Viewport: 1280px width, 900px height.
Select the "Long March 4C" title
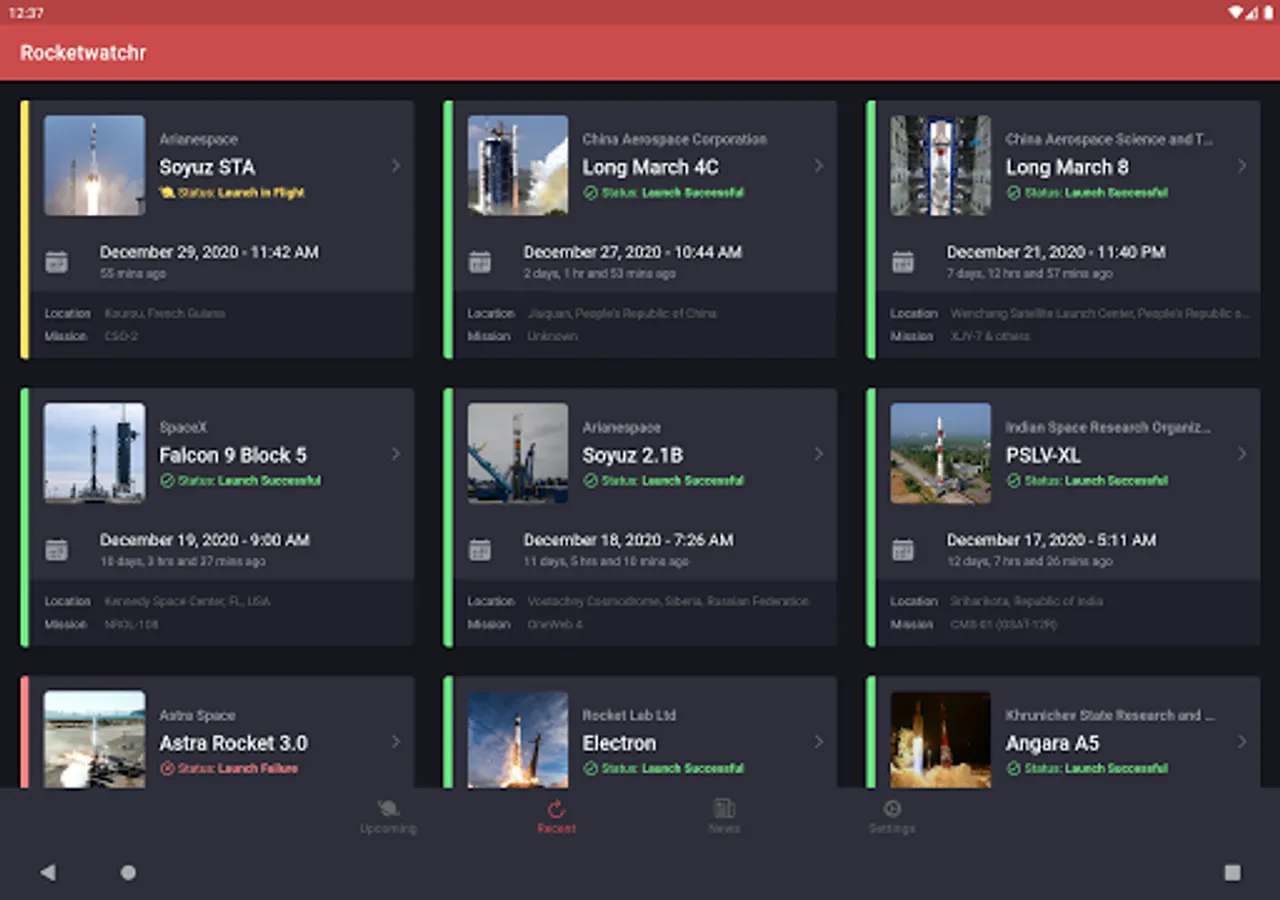650,167
